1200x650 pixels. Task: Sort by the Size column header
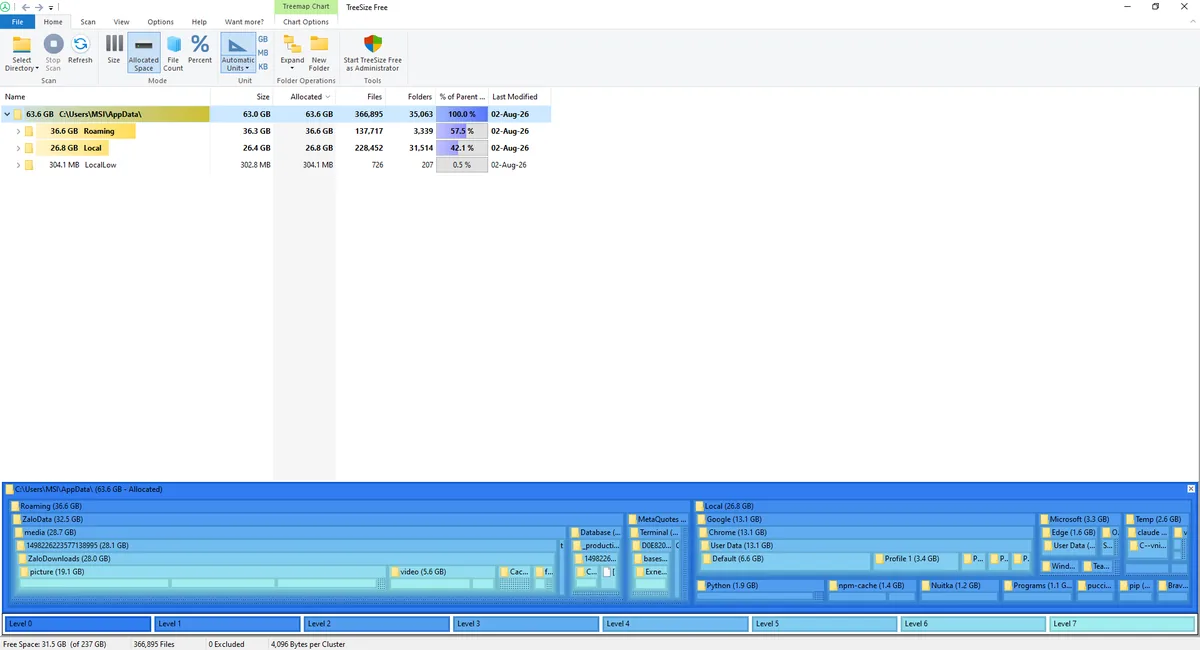241,97
